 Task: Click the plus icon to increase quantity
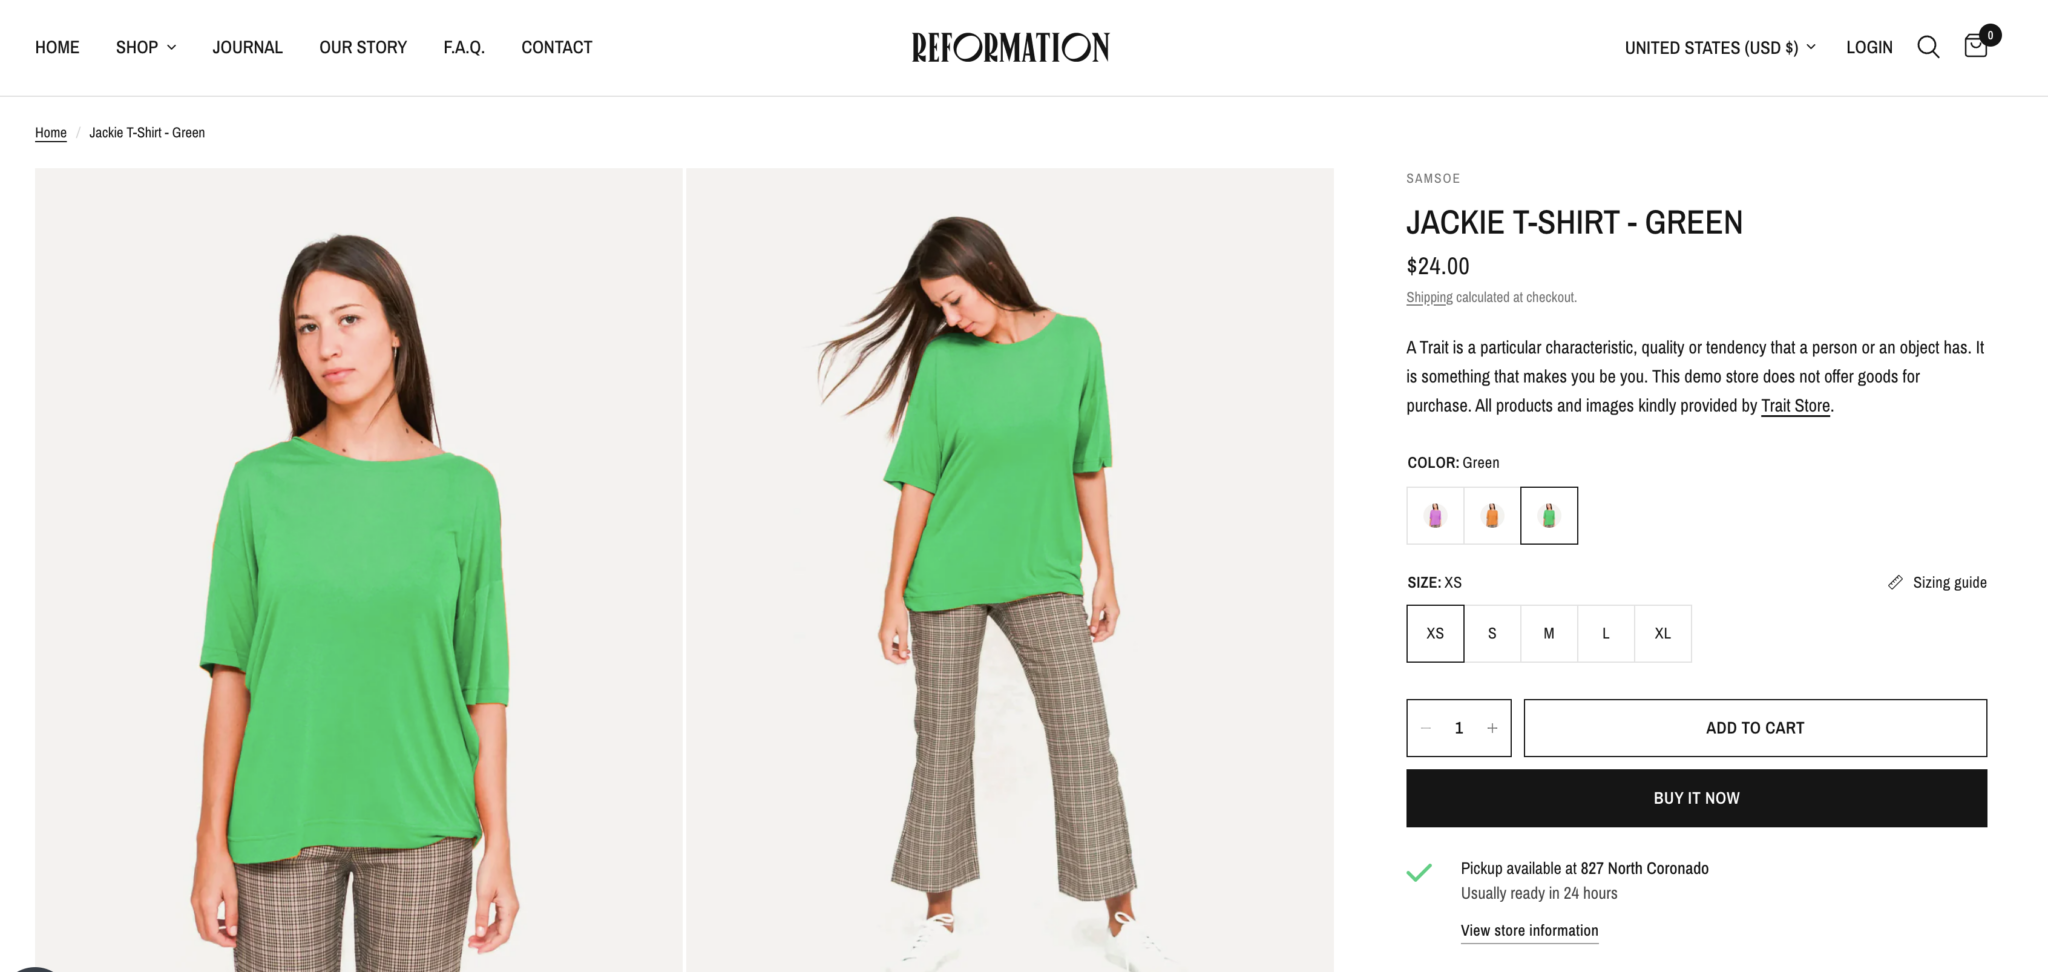point(1492,728)
